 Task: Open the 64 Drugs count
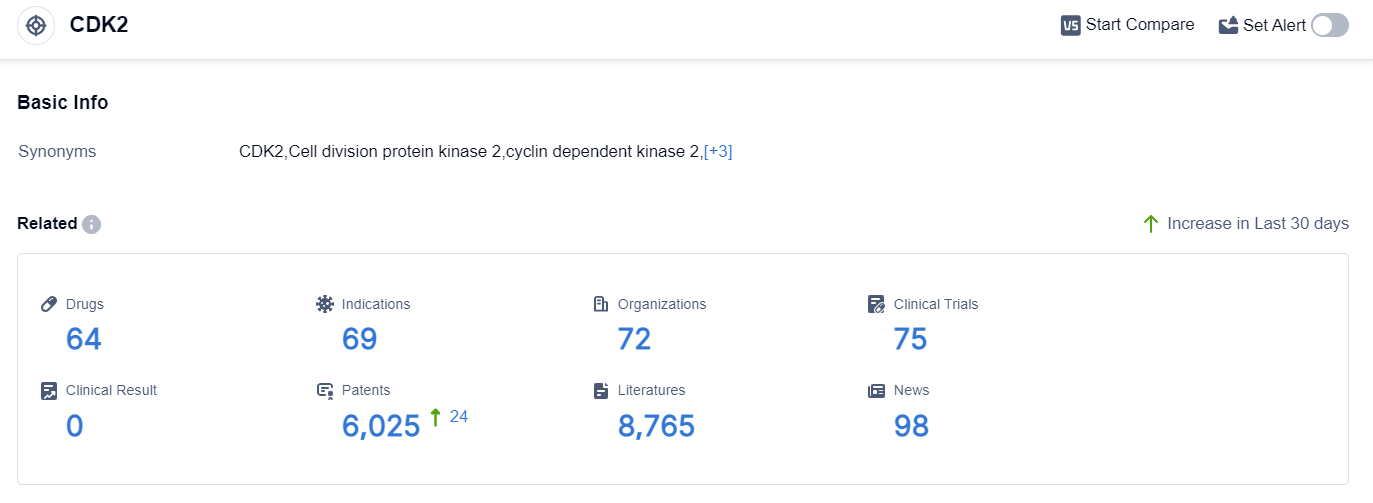84,340
